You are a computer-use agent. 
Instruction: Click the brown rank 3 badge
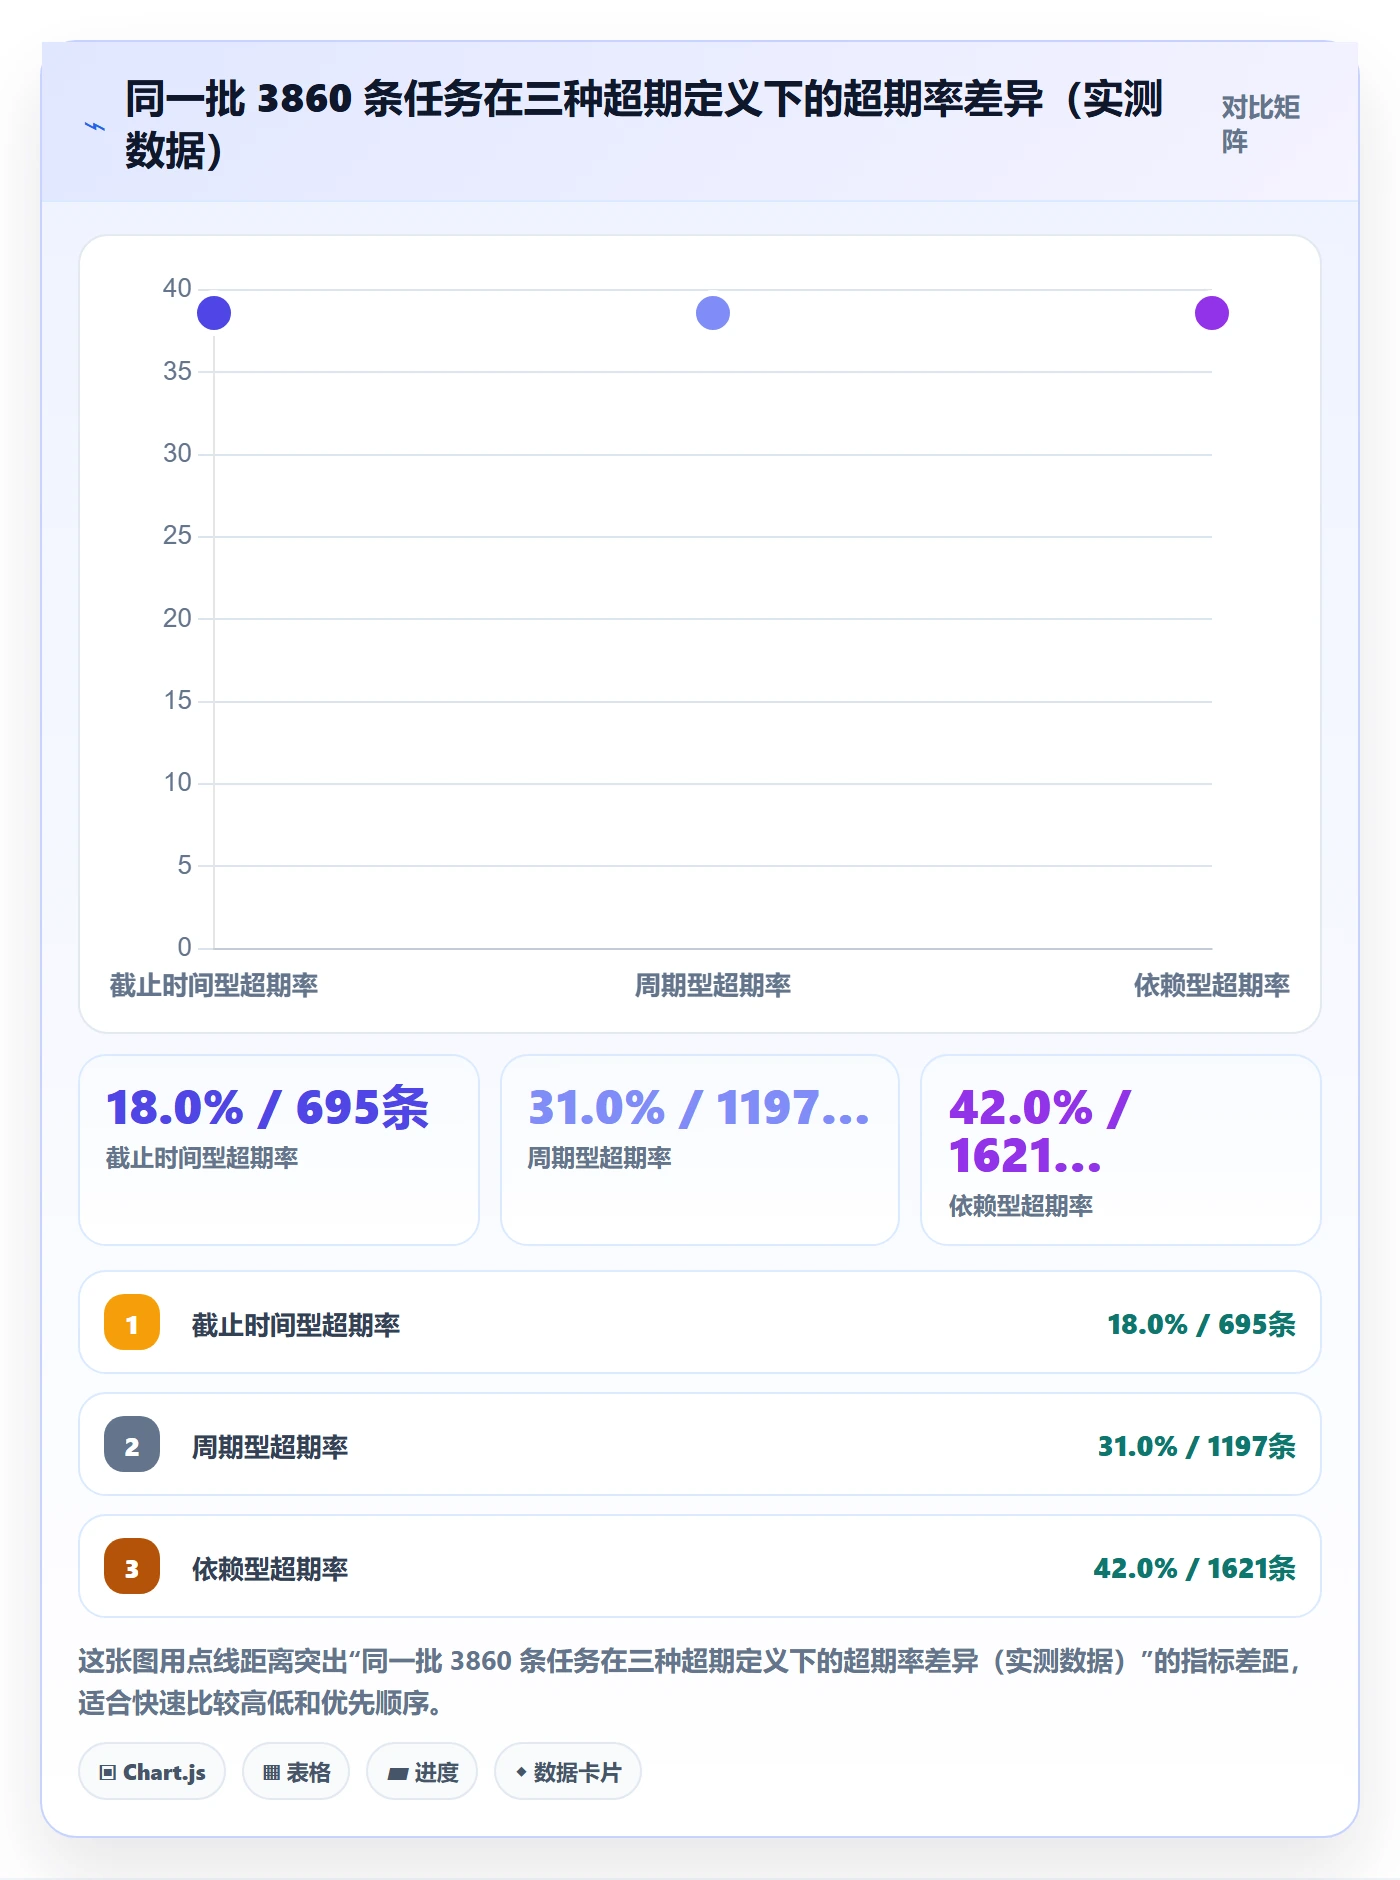tap(132, 1566)
